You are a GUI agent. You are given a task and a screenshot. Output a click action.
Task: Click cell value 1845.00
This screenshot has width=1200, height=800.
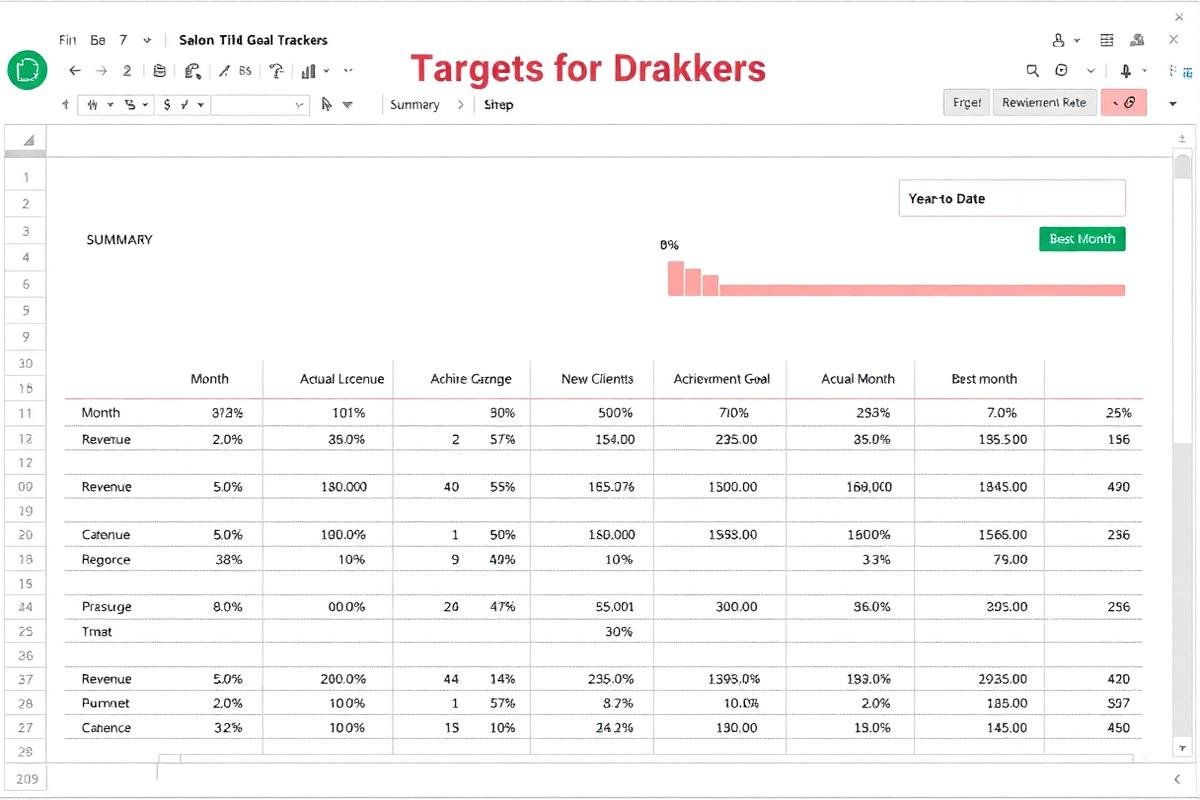pyautogui.click(x=1002, y=486)
